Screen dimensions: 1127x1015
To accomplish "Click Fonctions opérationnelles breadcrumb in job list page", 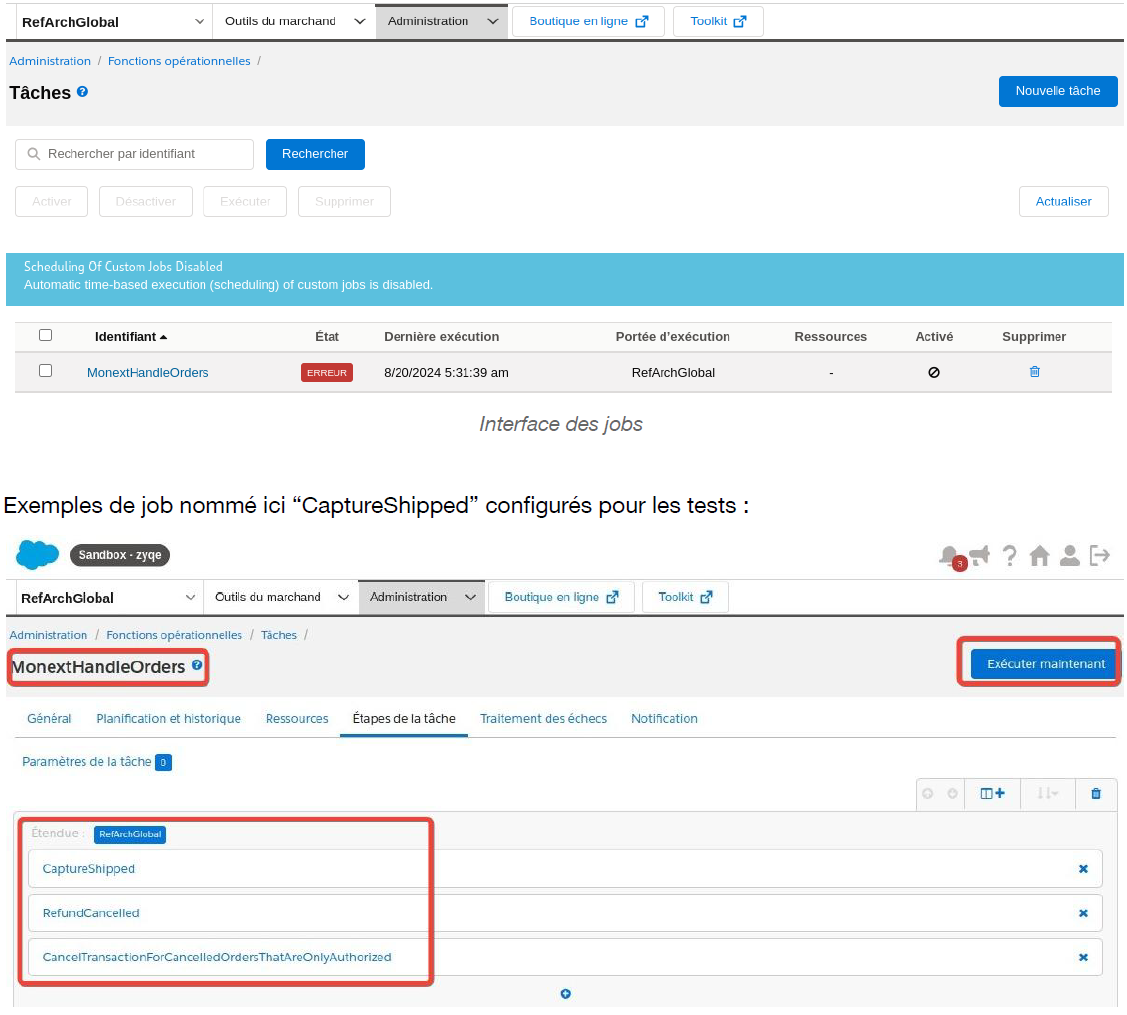I will [x=179, y=61].
